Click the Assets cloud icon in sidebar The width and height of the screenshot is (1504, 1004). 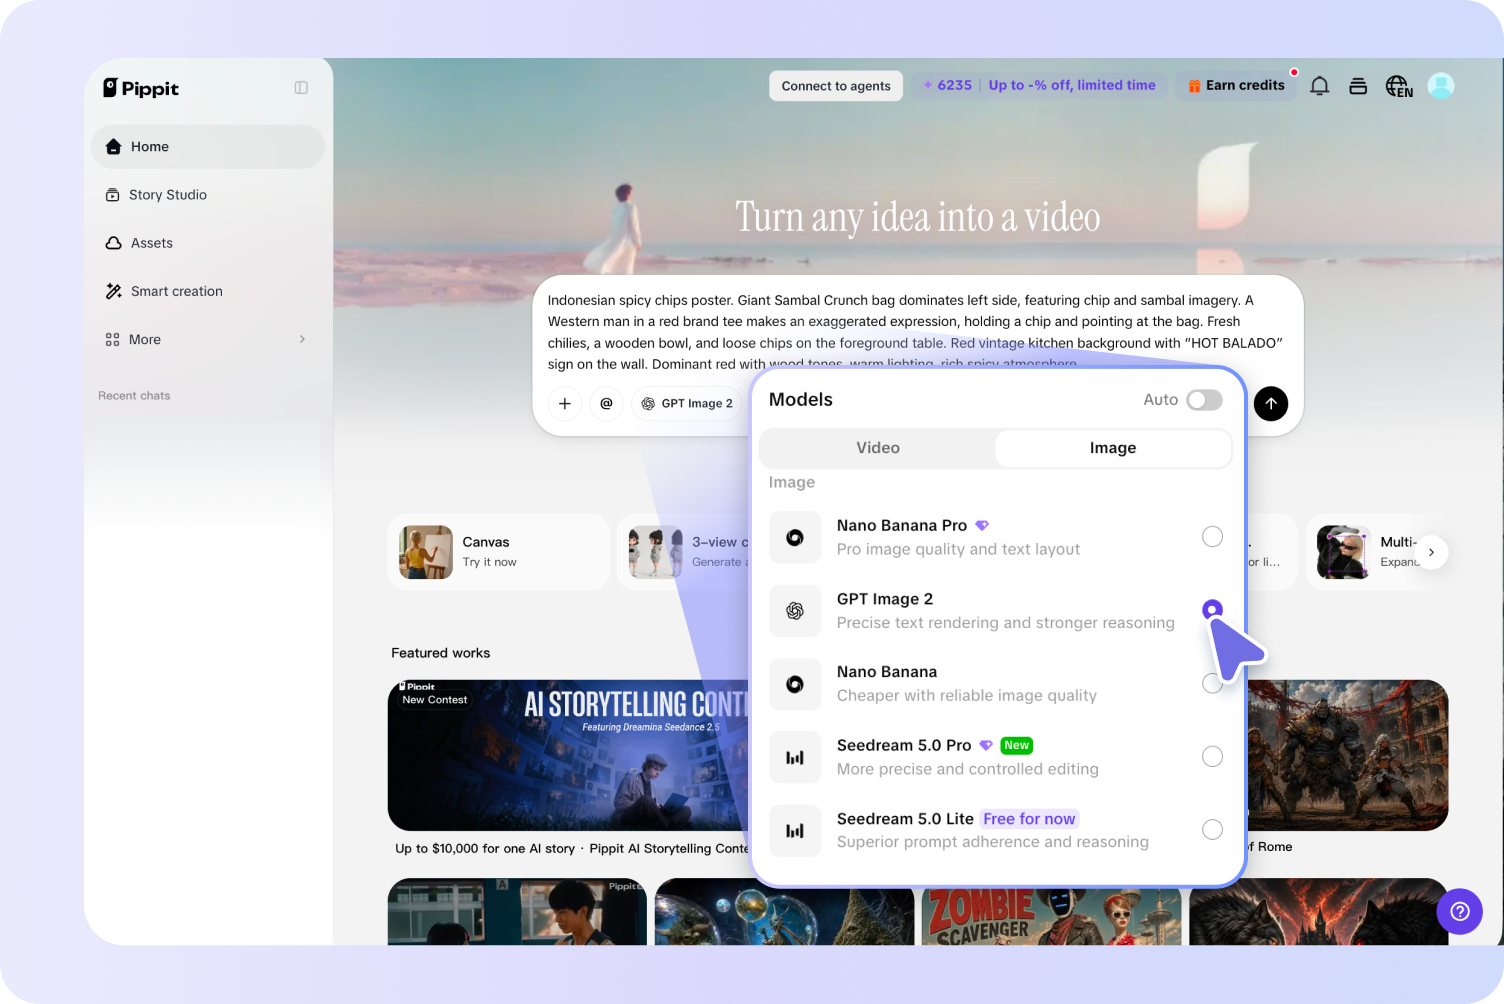coord(114,243)
